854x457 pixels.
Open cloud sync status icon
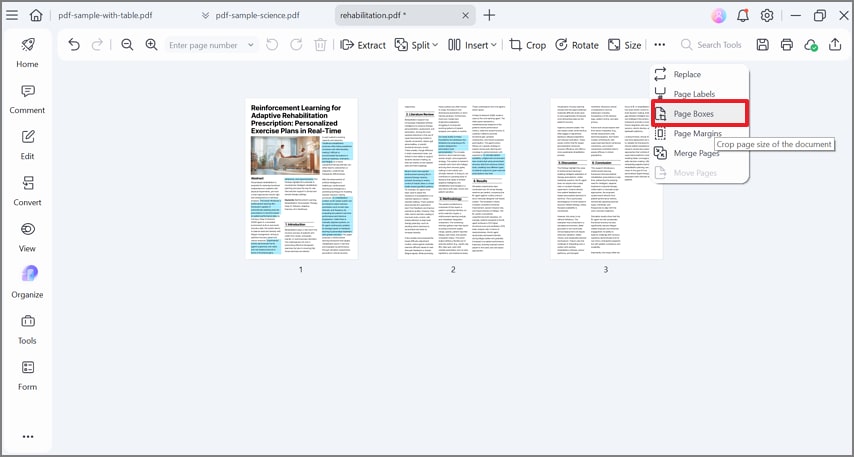click(x=811, y=45)
